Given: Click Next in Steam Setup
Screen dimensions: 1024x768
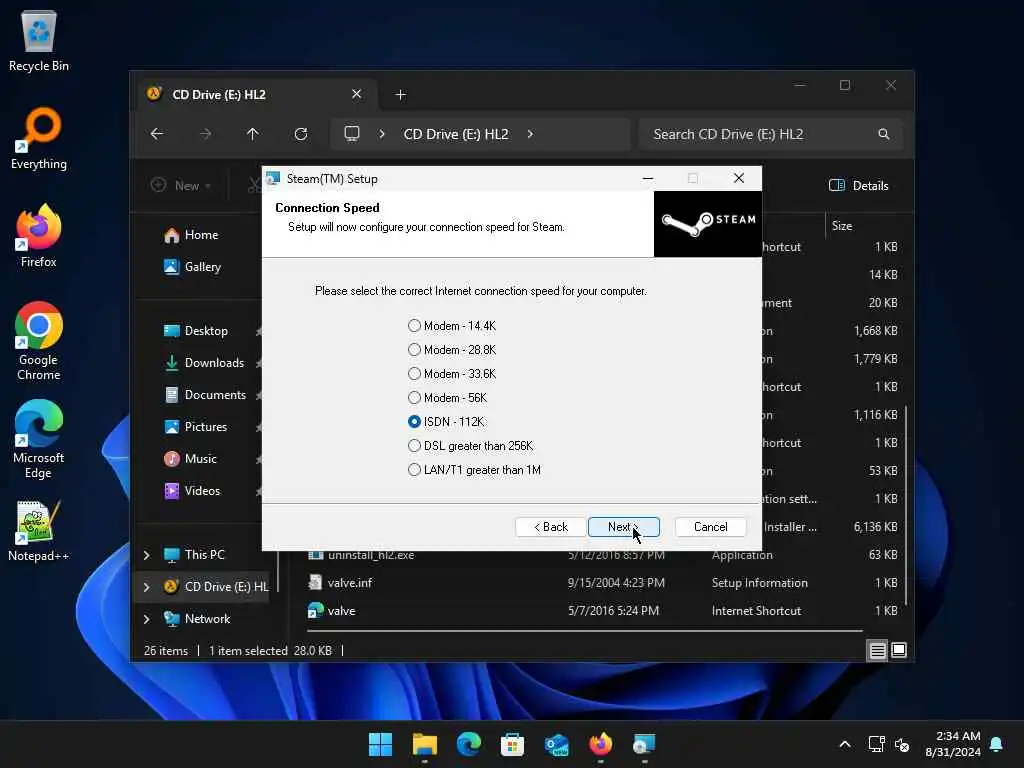Looking at the screenshot, I should [624, 527].
